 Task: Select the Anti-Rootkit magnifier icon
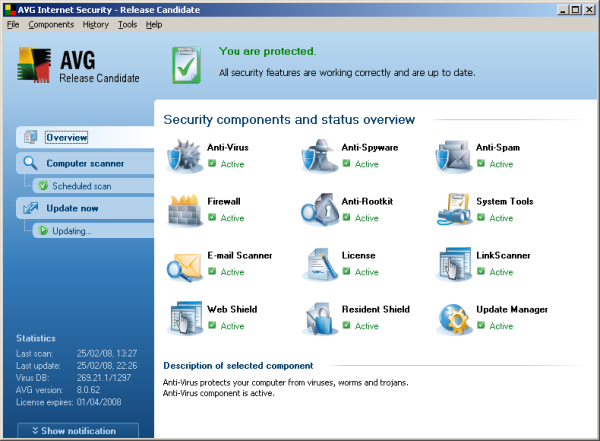pyautogui.click(x=320, y=210)
